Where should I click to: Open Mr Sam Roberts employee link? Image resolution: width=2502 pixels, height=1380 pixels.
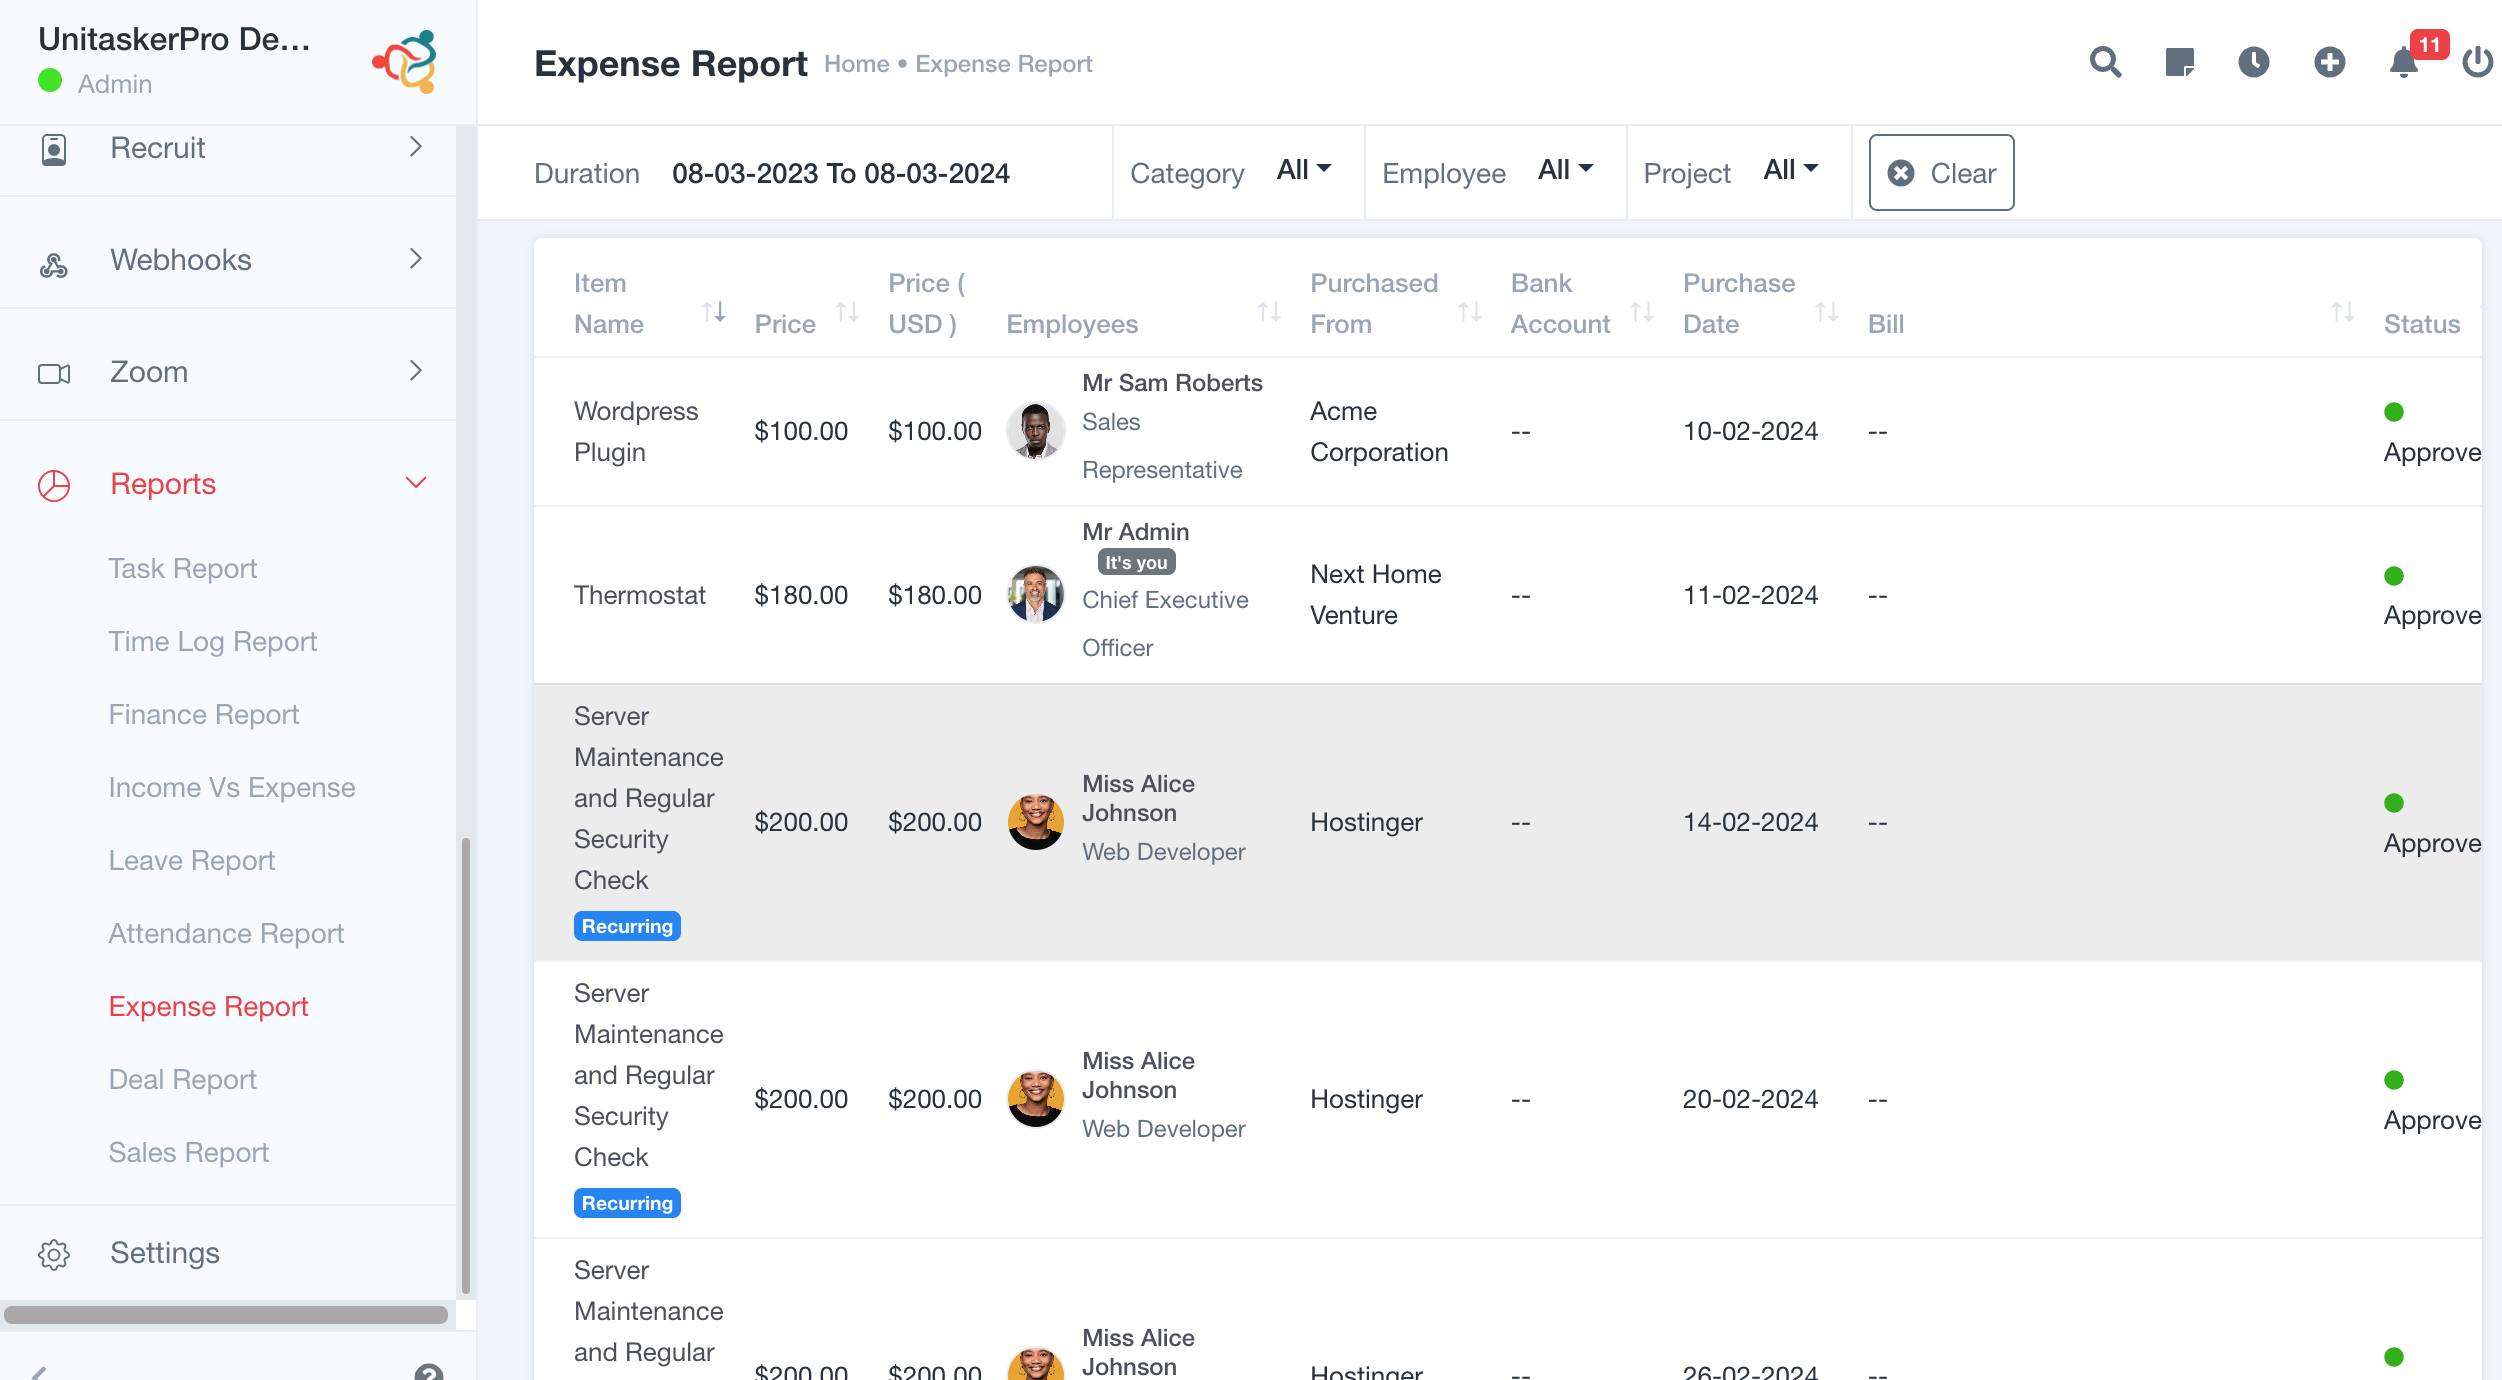1172,383
